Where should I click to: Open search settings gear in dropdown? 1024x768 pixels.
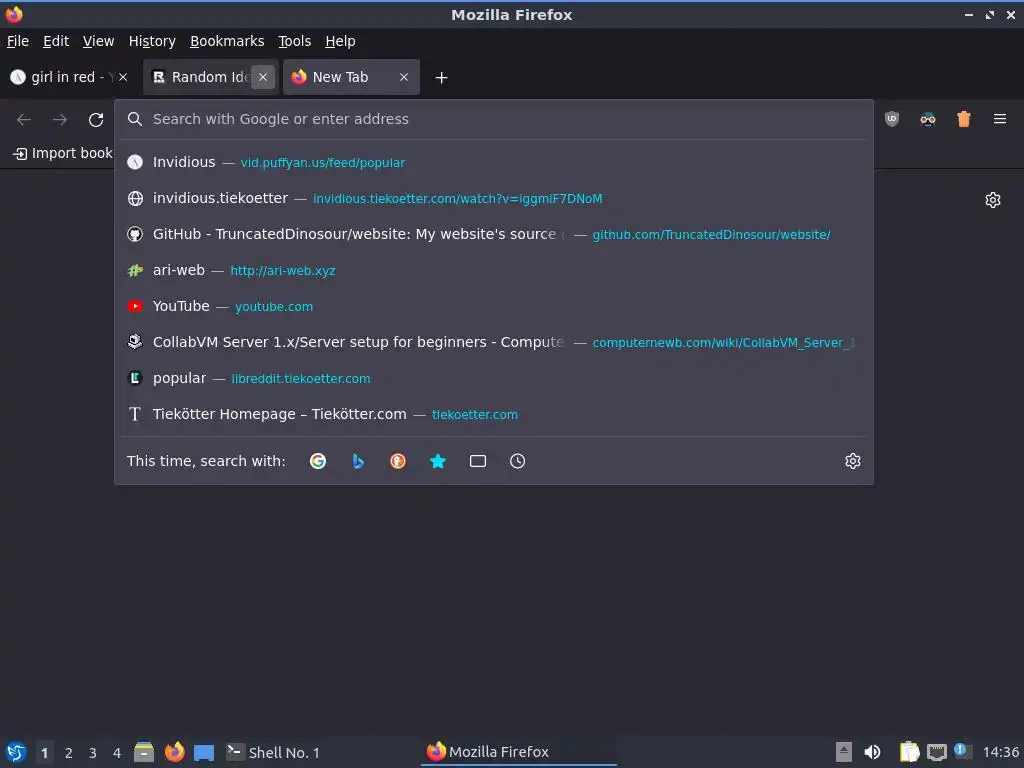853,461
